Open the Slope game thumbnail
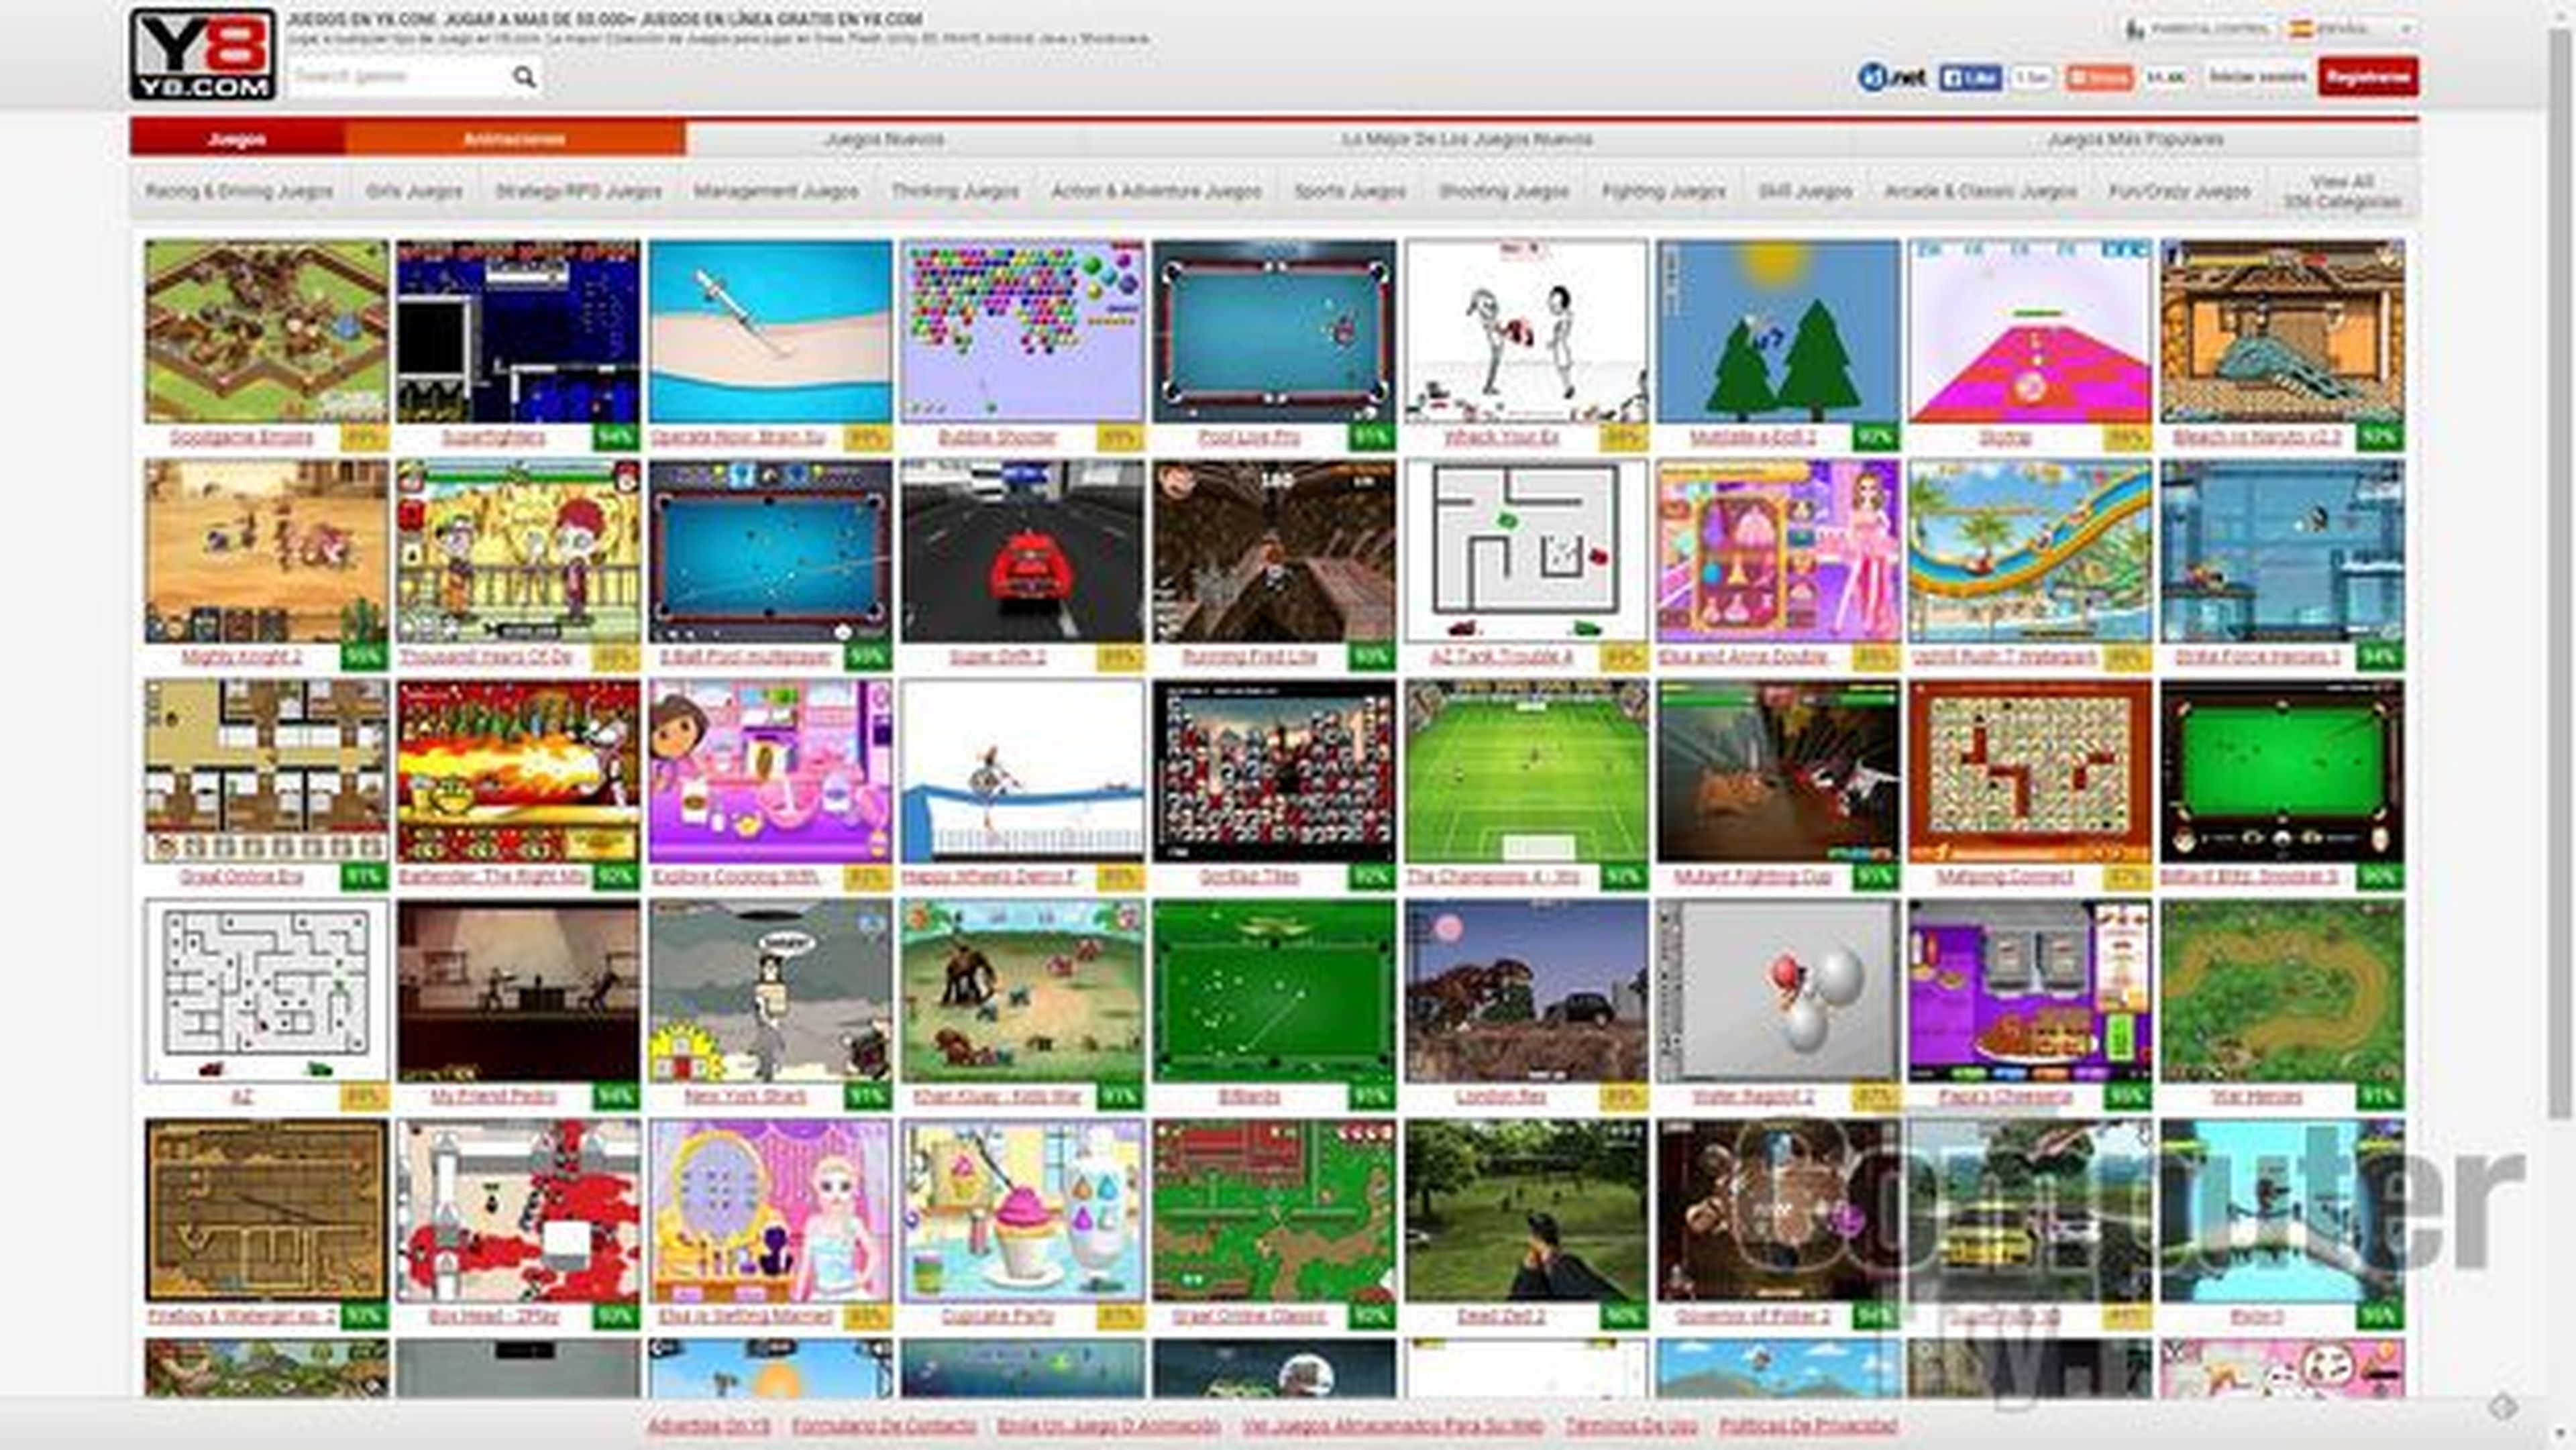The width and height of the screenshot is (2576, 1450). pyautogui.click(x=2030, y=331)
